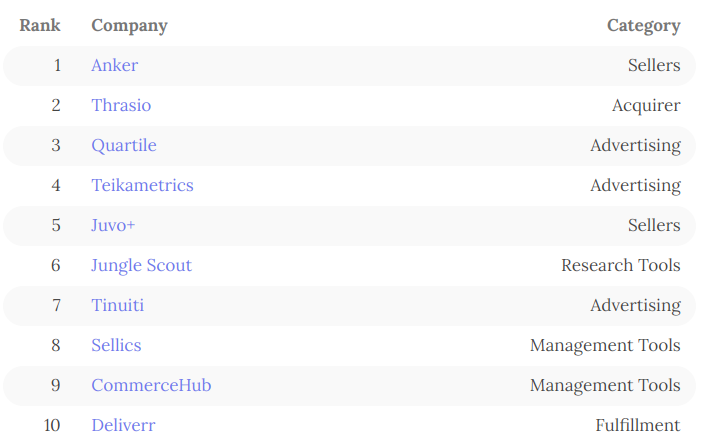
Task: Click rank number 1 cell
Action: [x=56, y=66]
